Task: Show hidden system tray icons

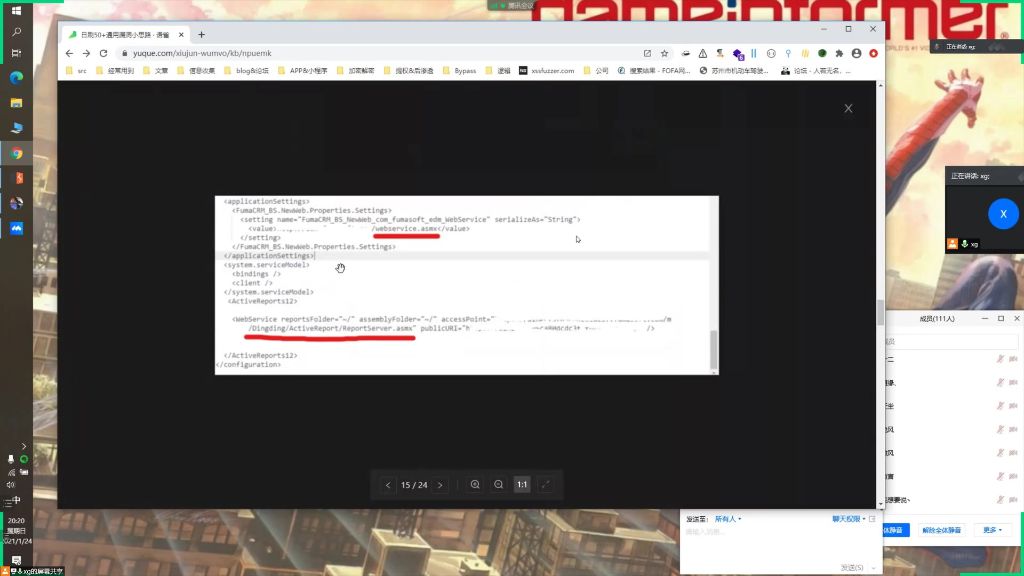Action: [24, 446]
